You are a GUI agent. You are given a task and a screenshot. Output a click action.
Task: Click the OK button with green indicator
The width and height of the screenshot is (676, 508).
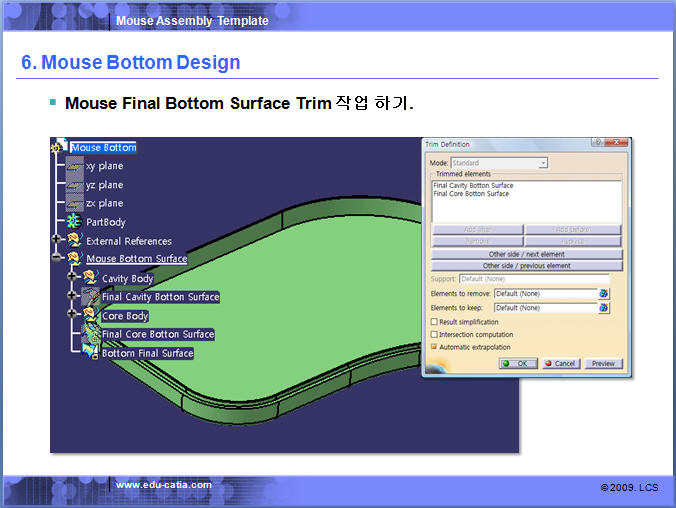(518, 364)
